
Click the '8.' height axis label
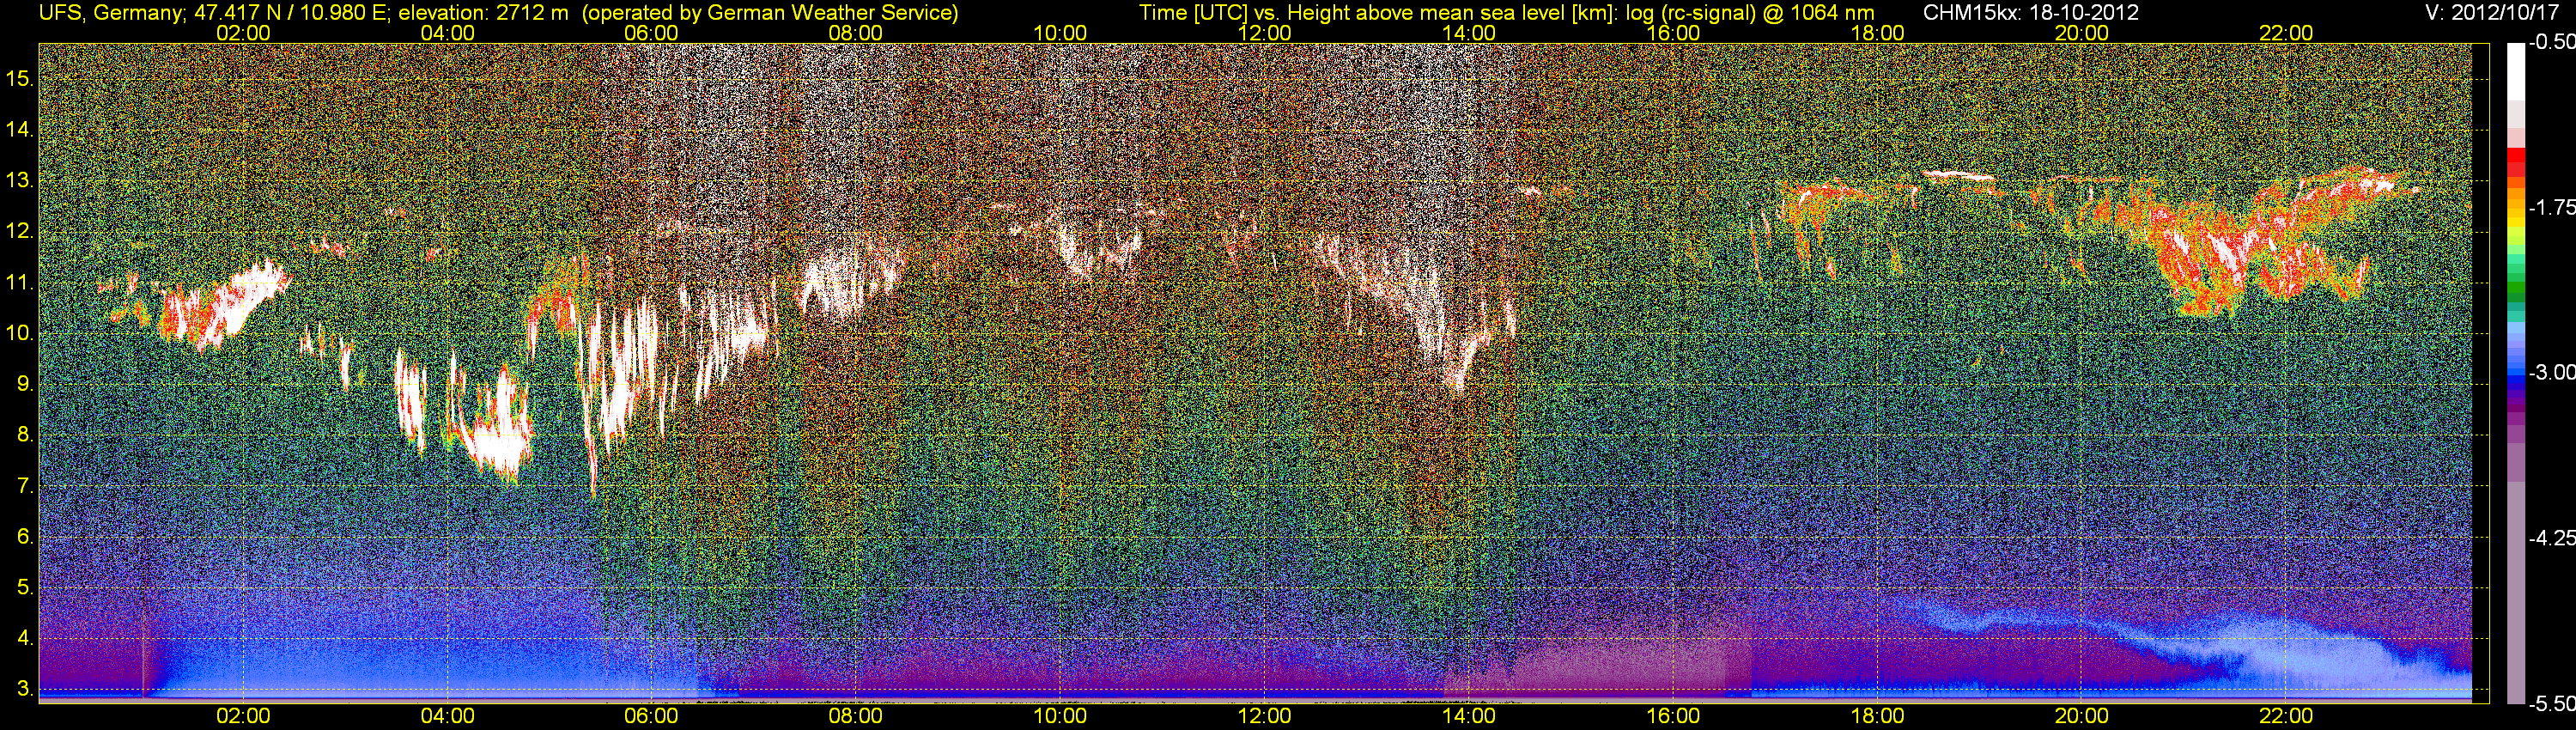25,435
